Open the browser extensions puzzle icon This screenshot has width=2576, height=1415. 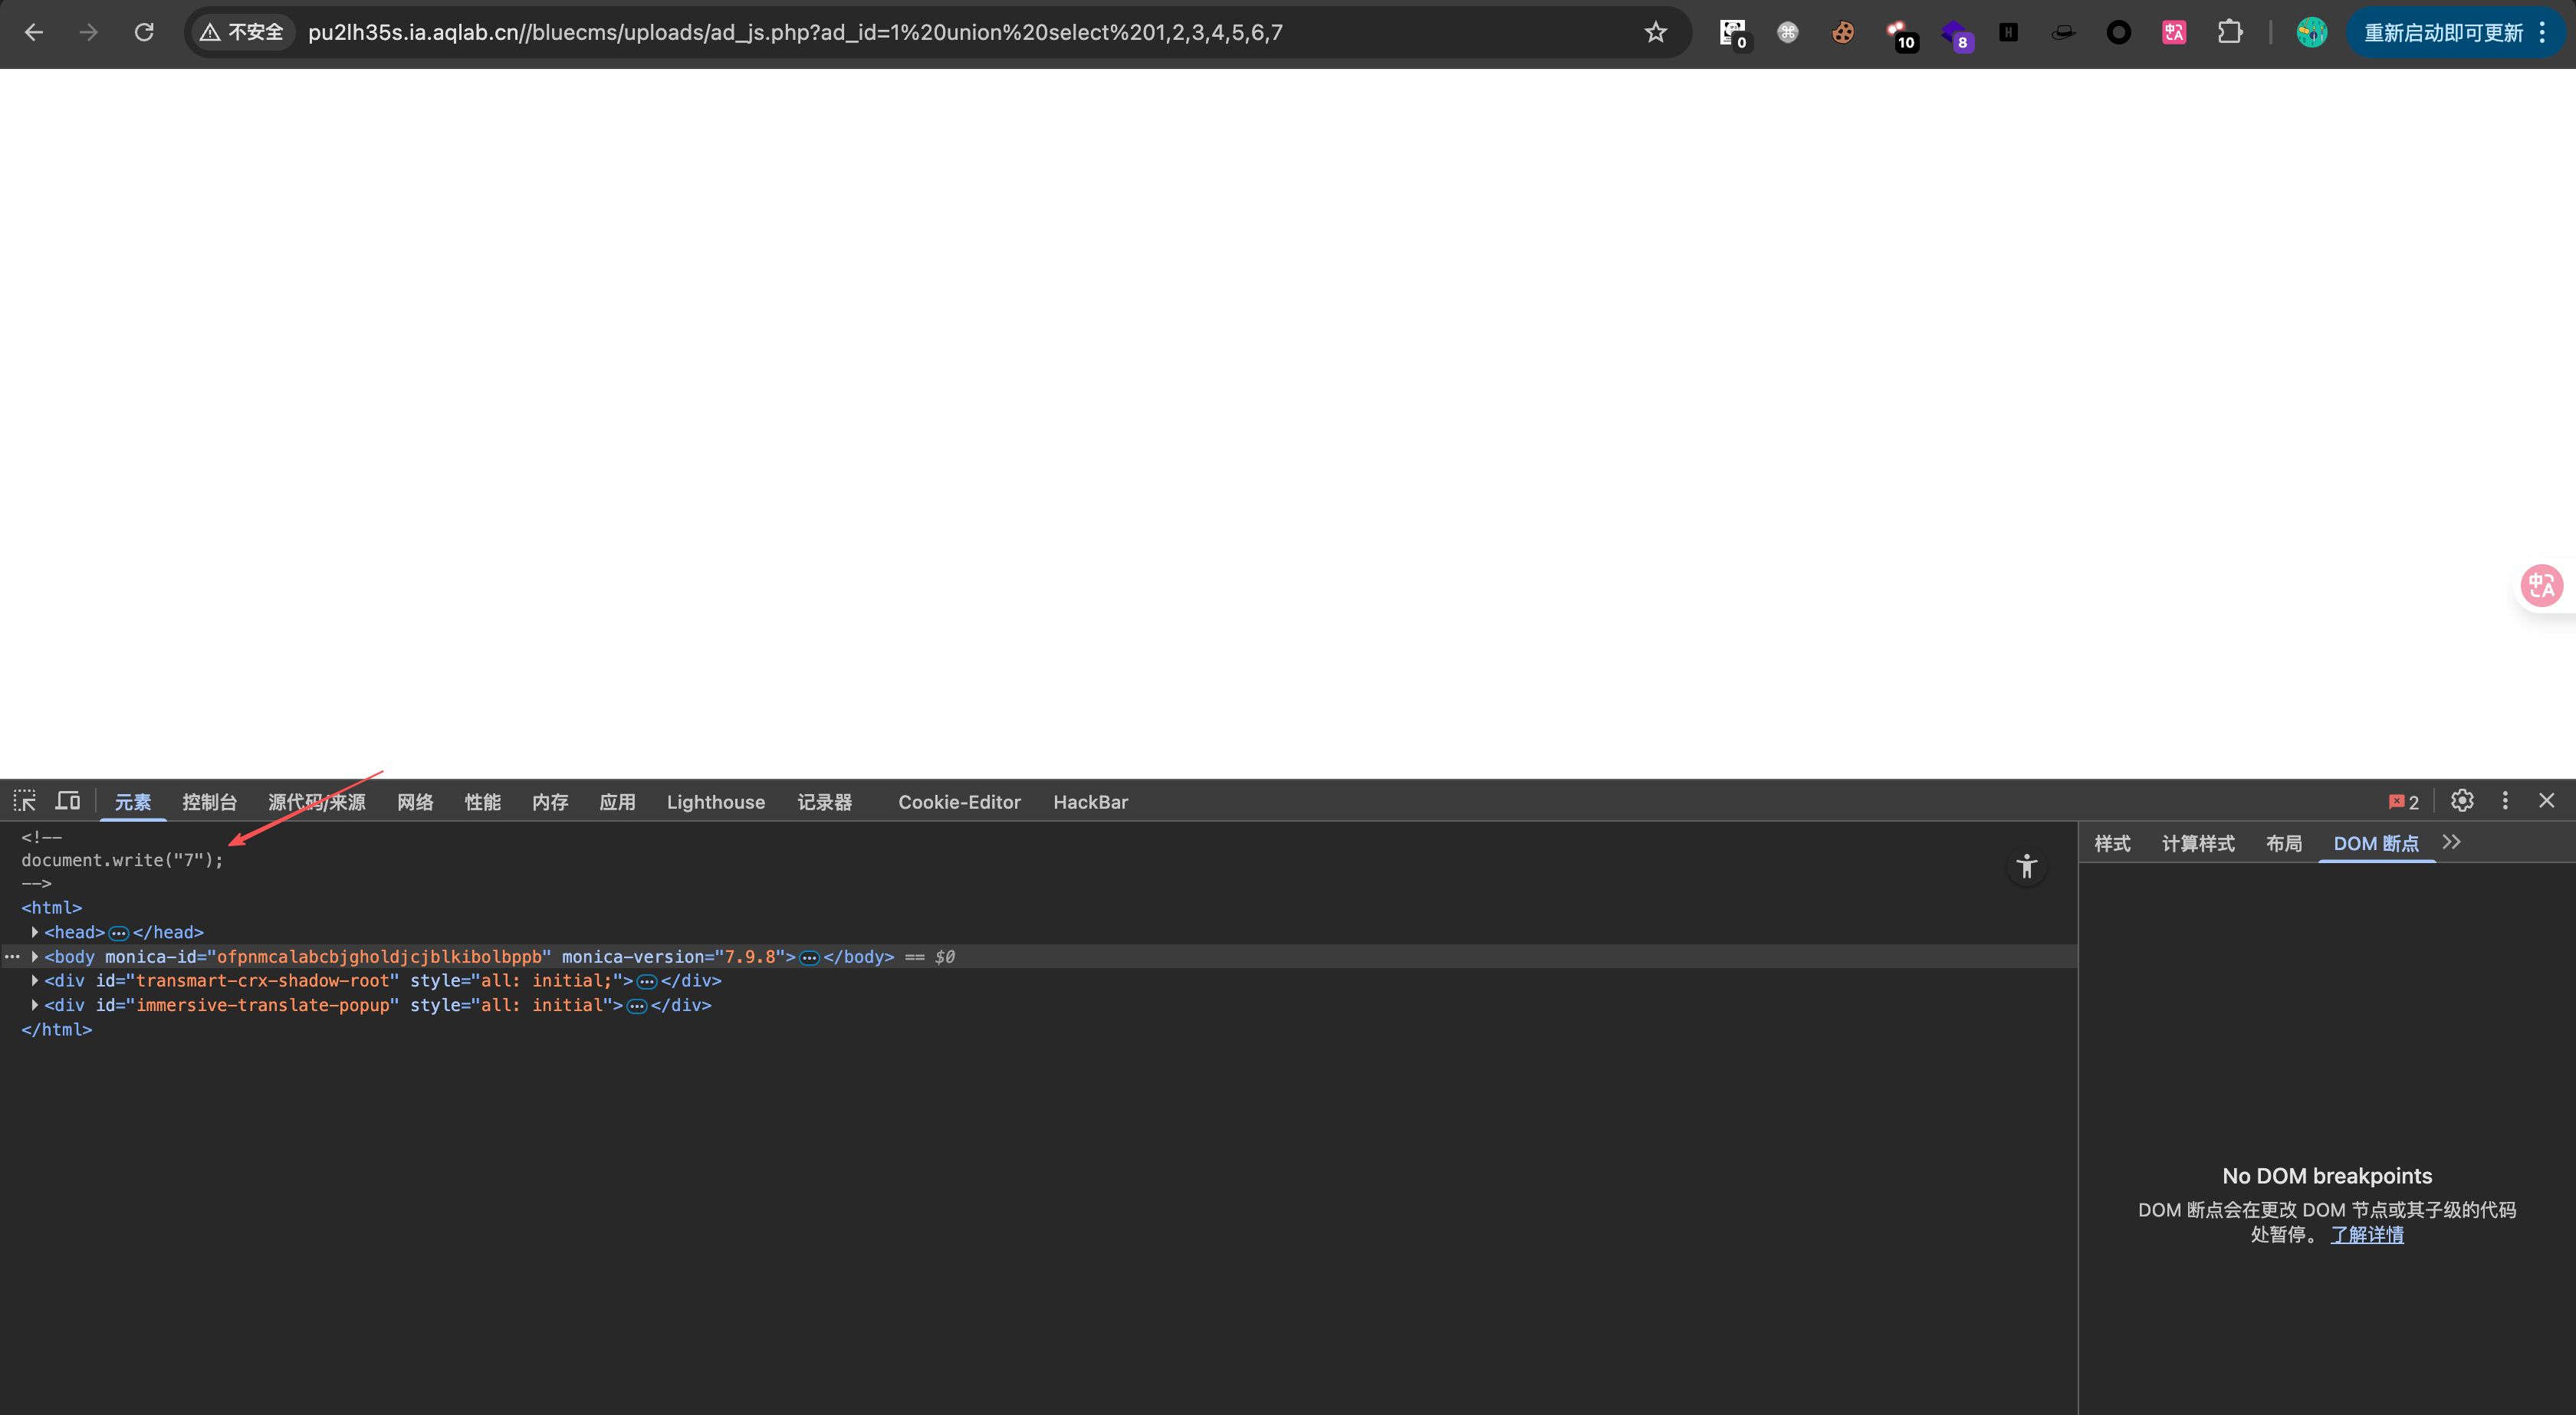(x=2229, y=33)
